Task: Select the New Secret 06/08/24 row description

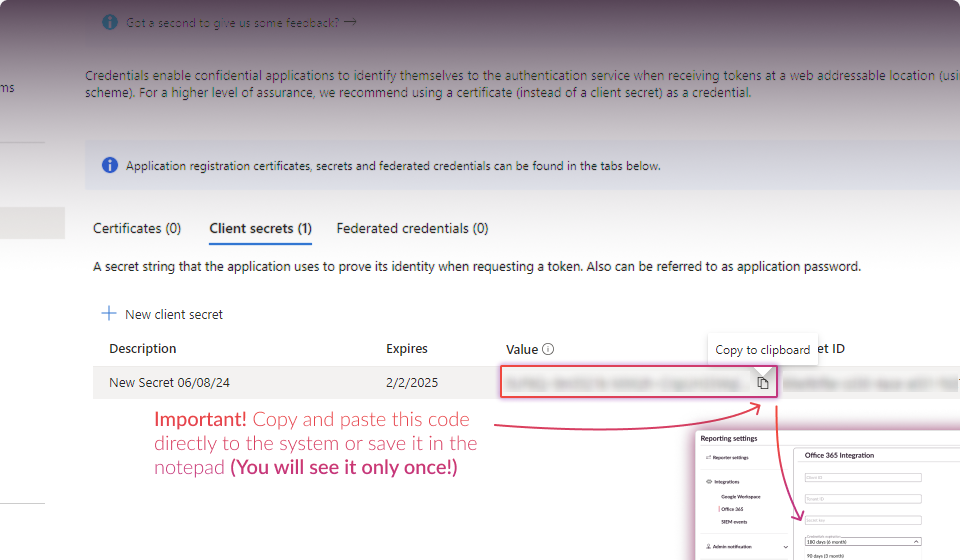Action: point(176,383)
